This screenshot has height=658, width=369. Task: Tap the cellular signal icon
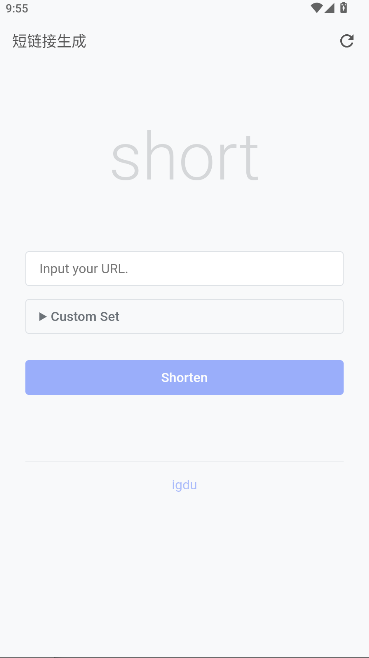tap(330, 8)
